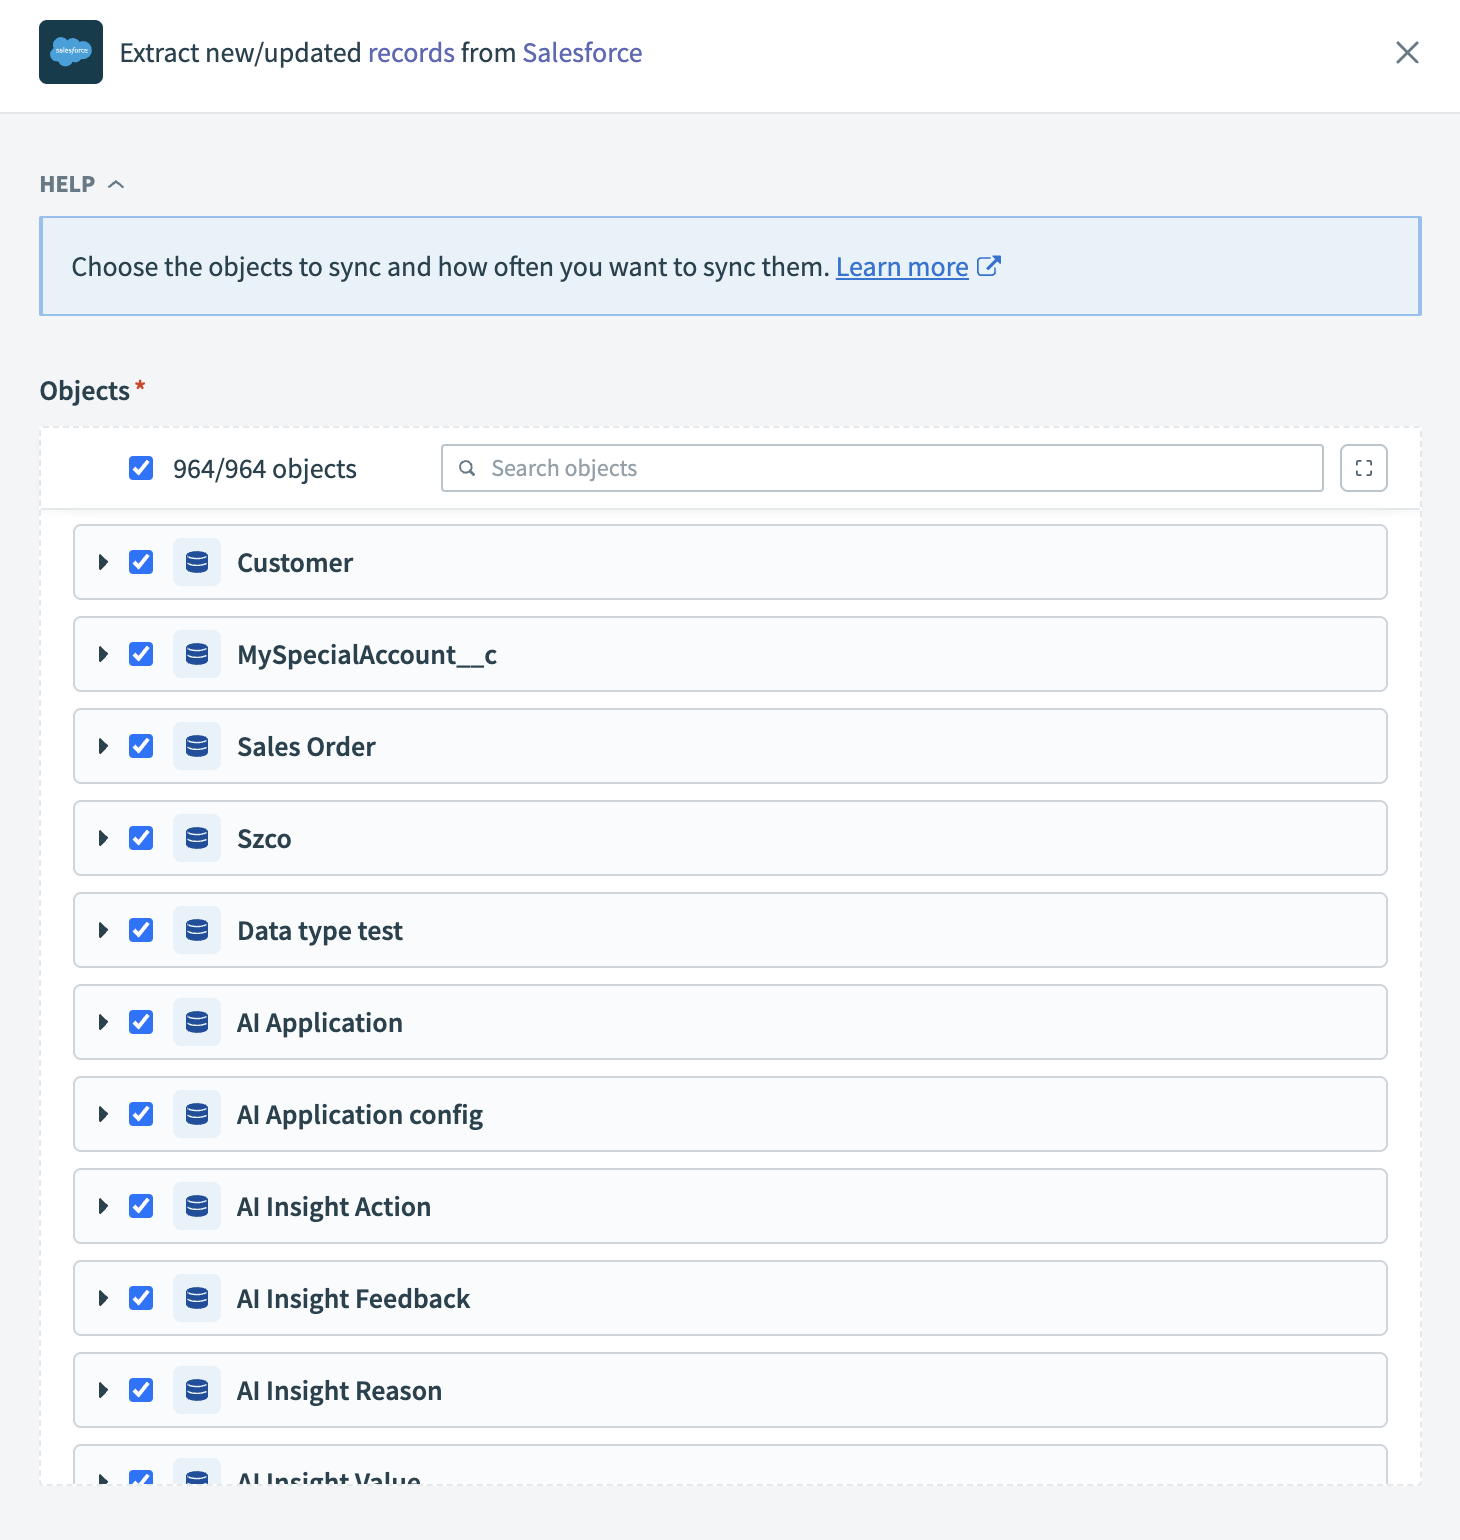Click the records link in the dialog title

[410, 52]
